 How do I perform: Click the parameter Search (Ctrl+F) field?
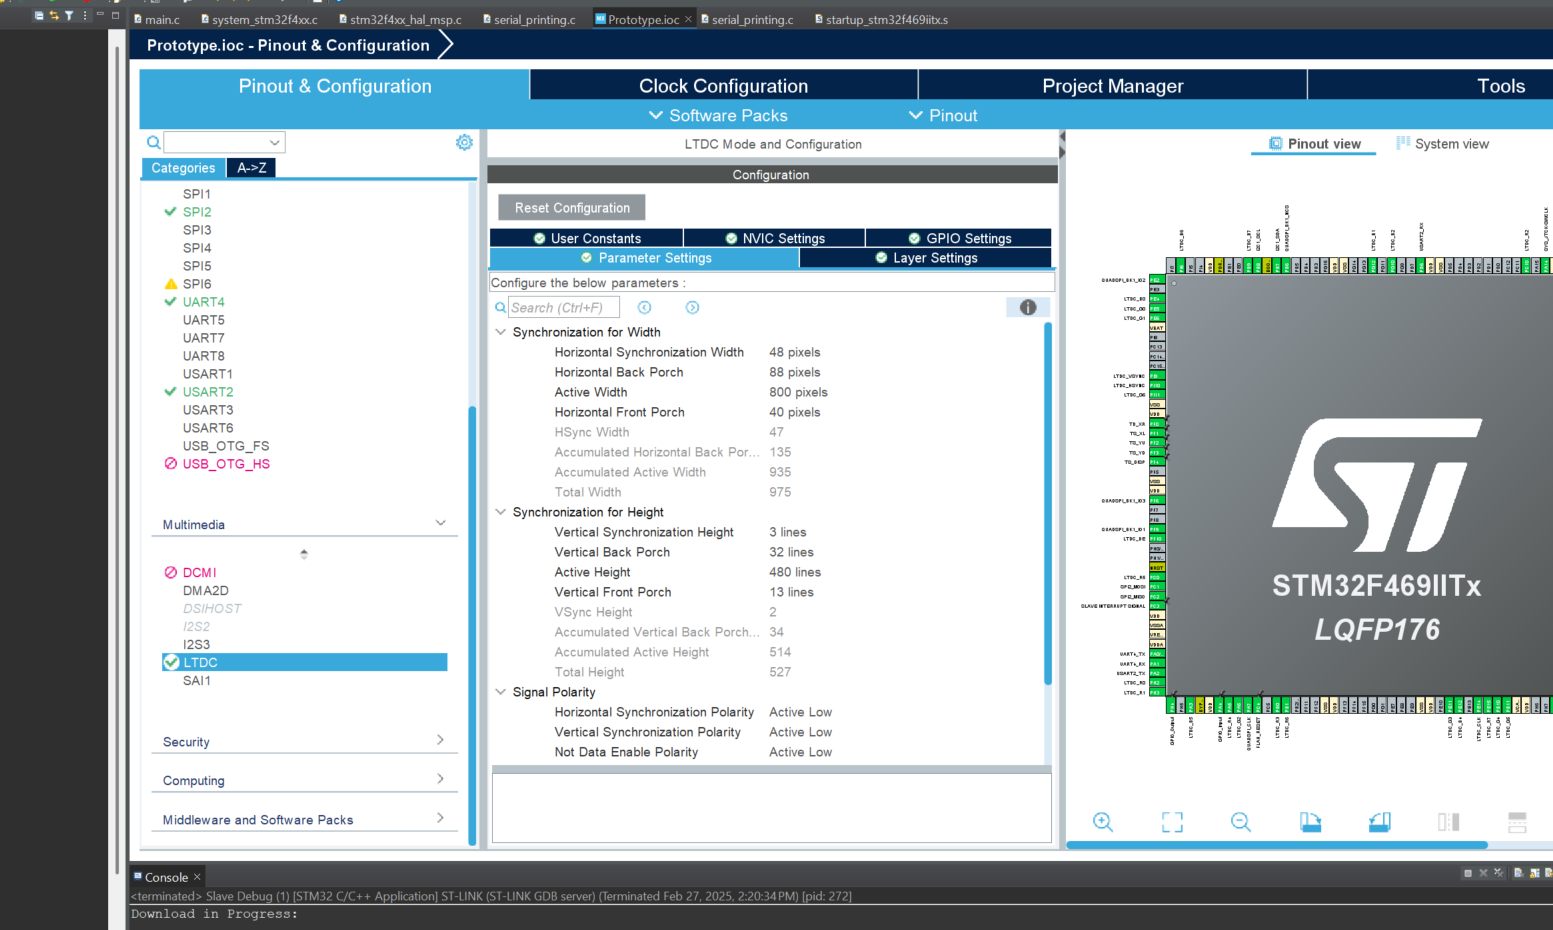(x=563, y=308)
